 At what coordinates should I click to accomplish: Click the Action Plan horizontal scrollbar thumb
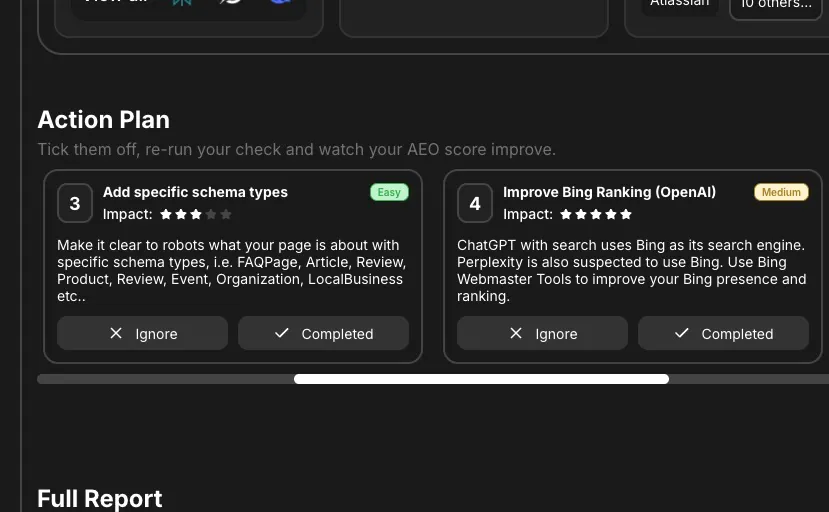tap(481, 379)
